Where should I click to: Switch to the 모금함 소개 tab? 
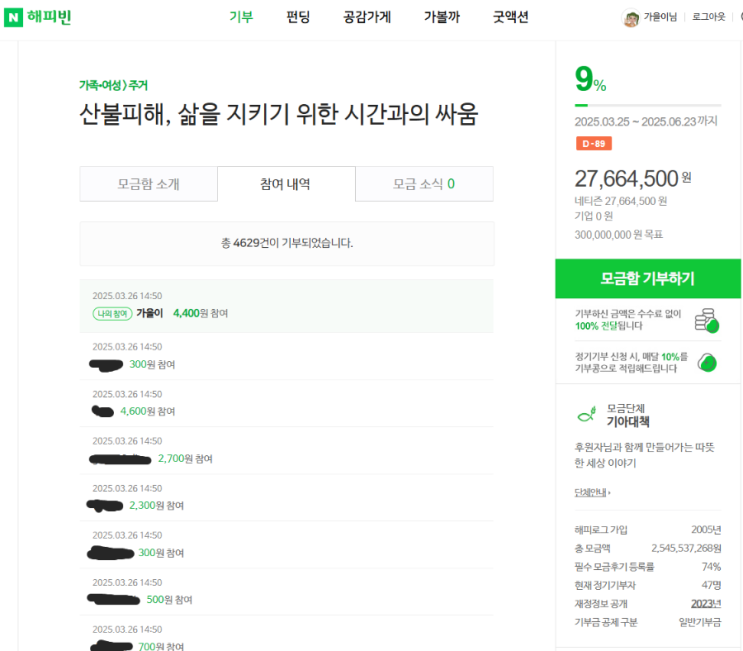pyautogui.click(x=148, y=184)
